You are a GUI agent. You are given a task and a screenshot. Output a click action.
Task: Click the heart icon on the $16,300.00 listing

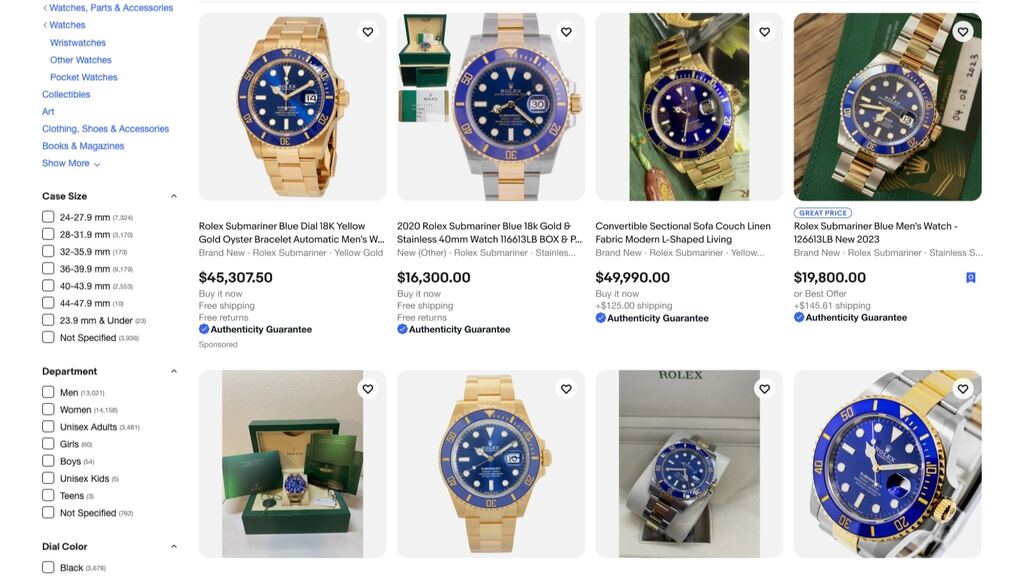(x=564, y=30)
